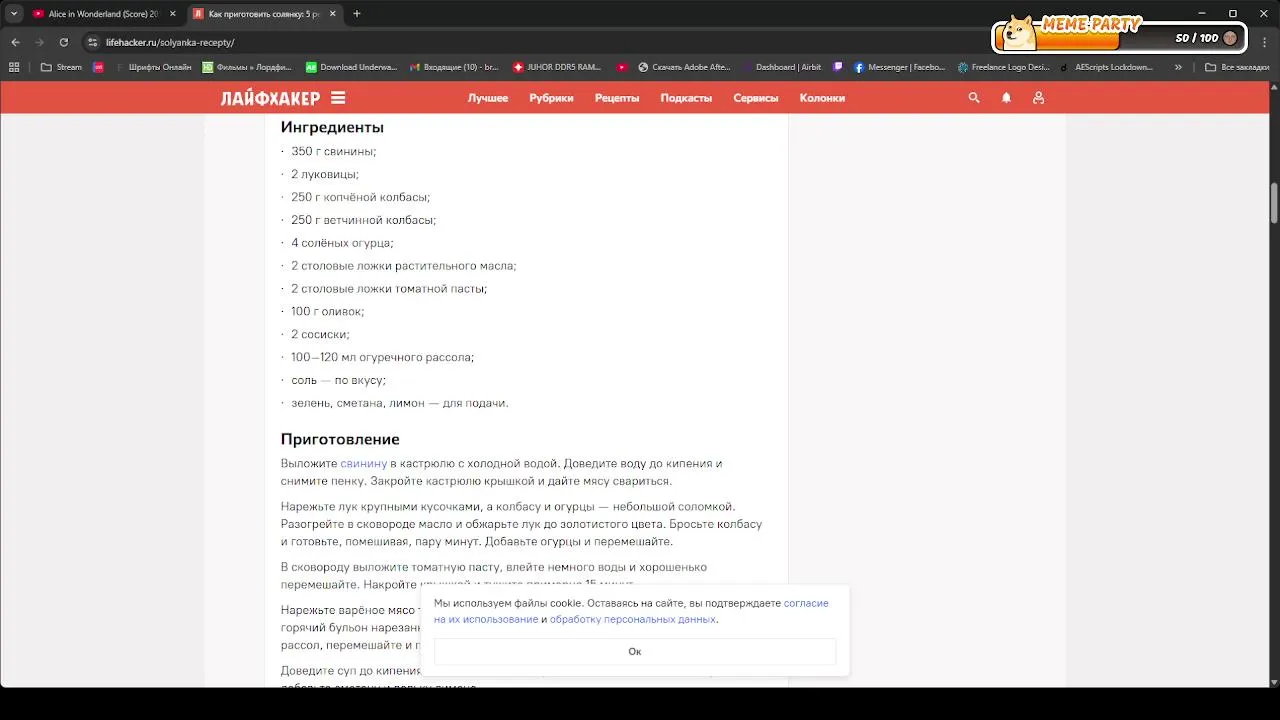Reload the page with browser refresh icon
Screen dimensions: 1280x720
(x=64, y=42)
